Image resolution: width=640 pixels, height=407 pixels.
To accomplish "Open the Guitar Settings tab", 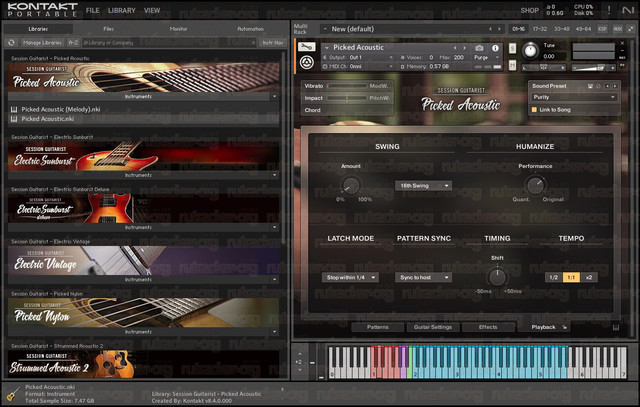I will (x=433, y=327).
